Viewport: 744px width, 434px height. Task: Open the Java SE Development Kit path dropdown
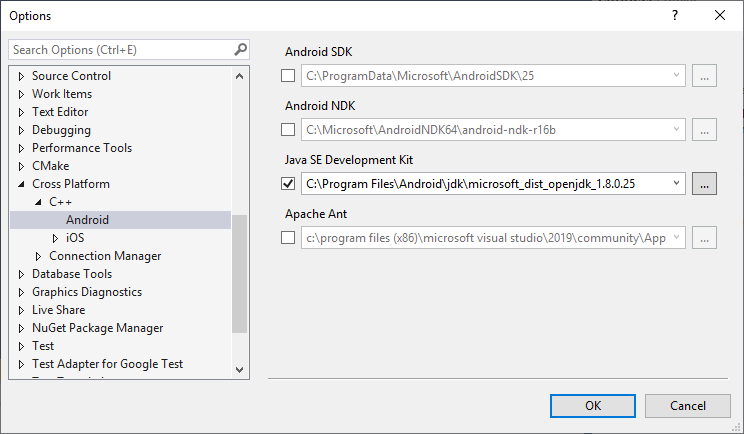pos(677,183)
